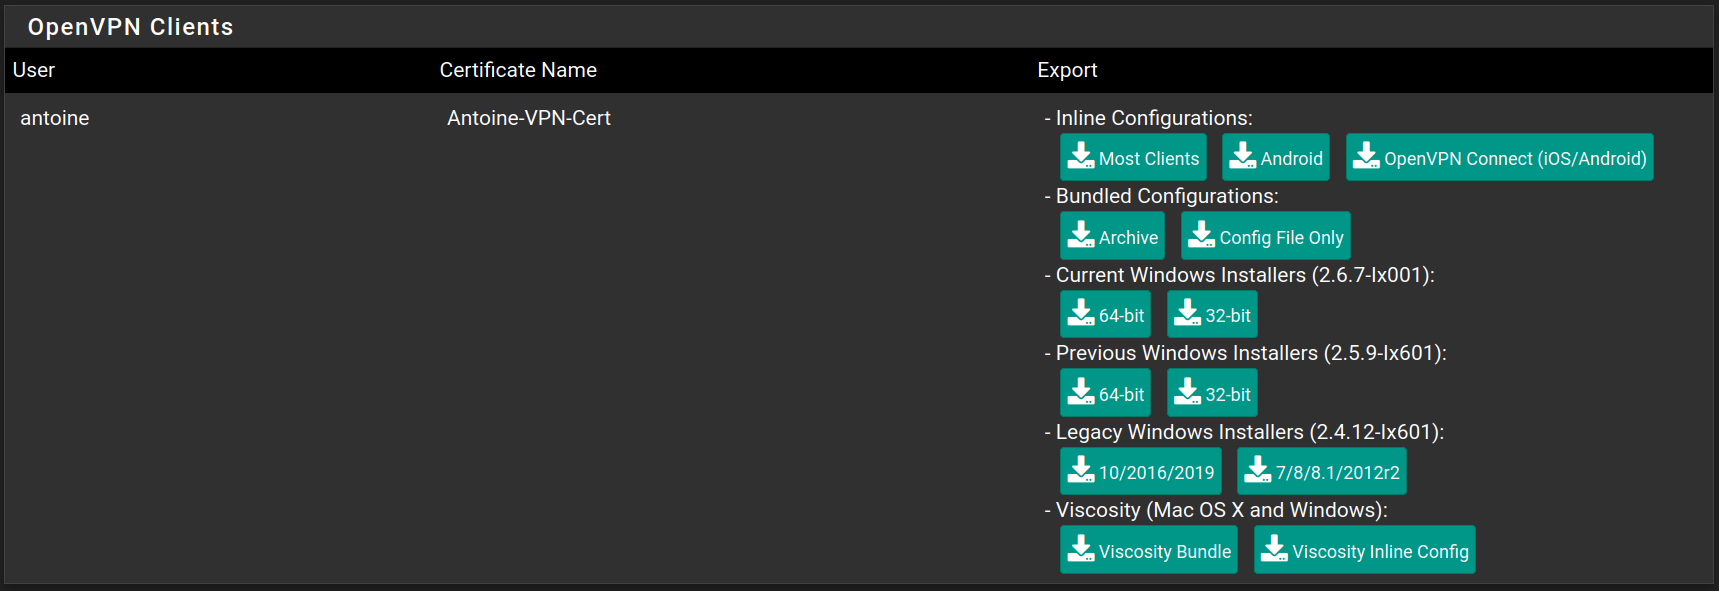Download Viscosity Inline Config
This screenshot has height=591, width=1719.
[x=1365, y=550]
